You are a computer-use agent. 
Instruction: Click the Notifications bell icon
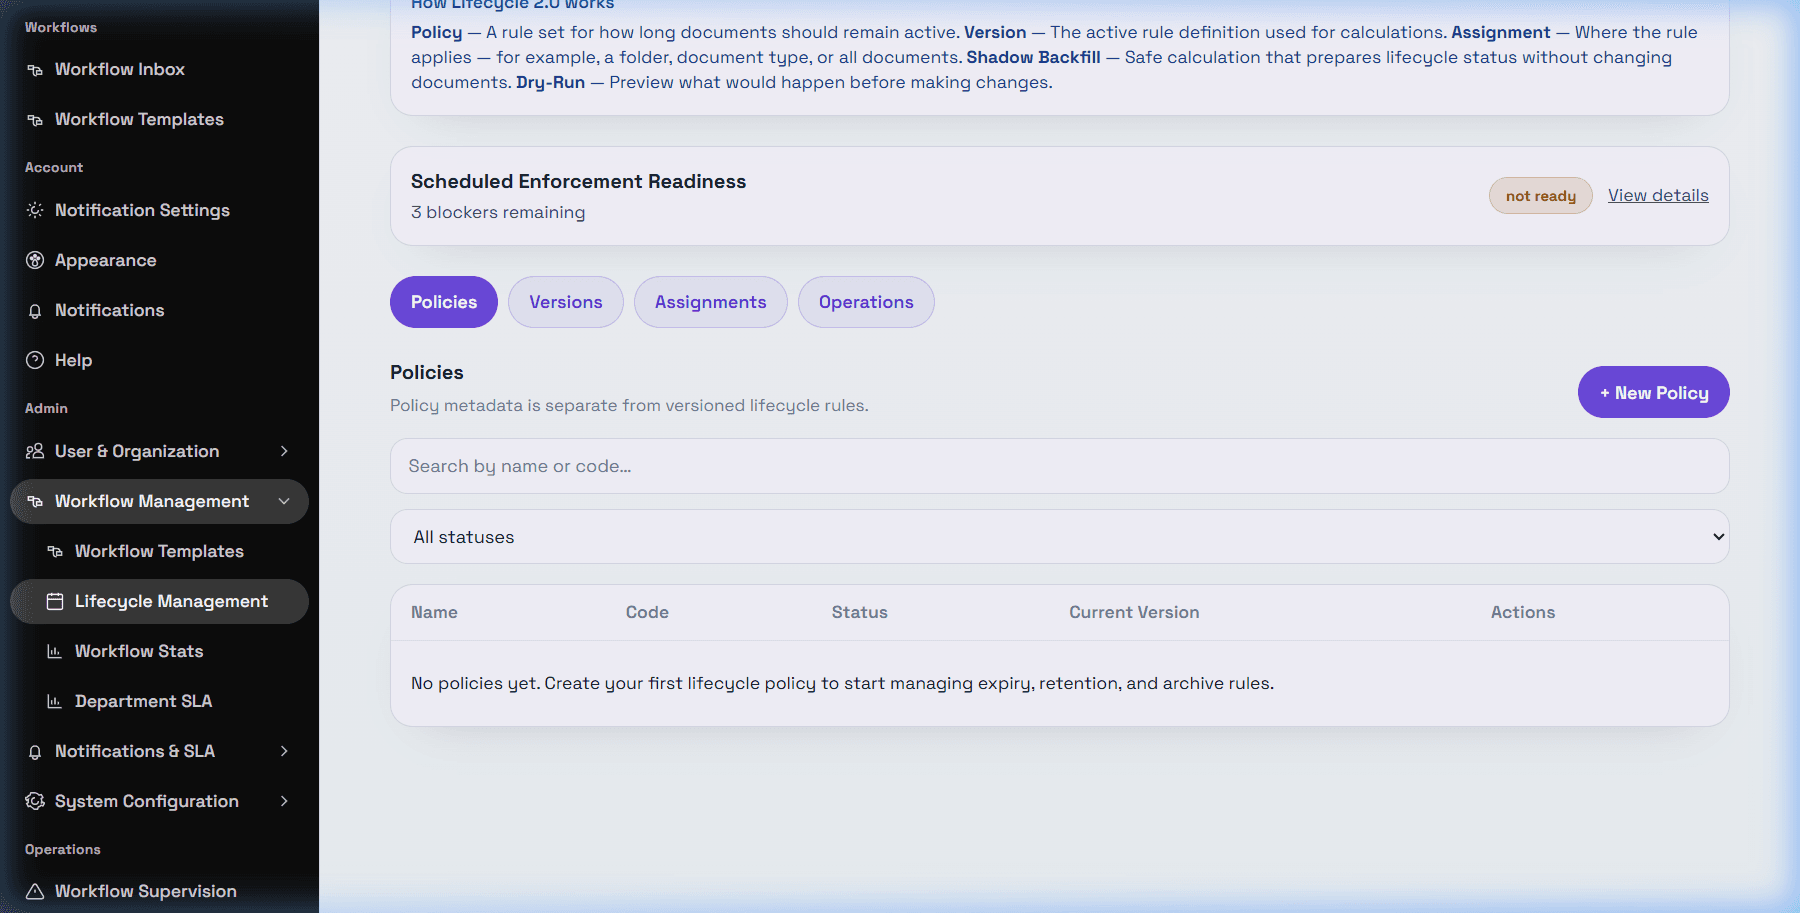(x=35, y=311)
